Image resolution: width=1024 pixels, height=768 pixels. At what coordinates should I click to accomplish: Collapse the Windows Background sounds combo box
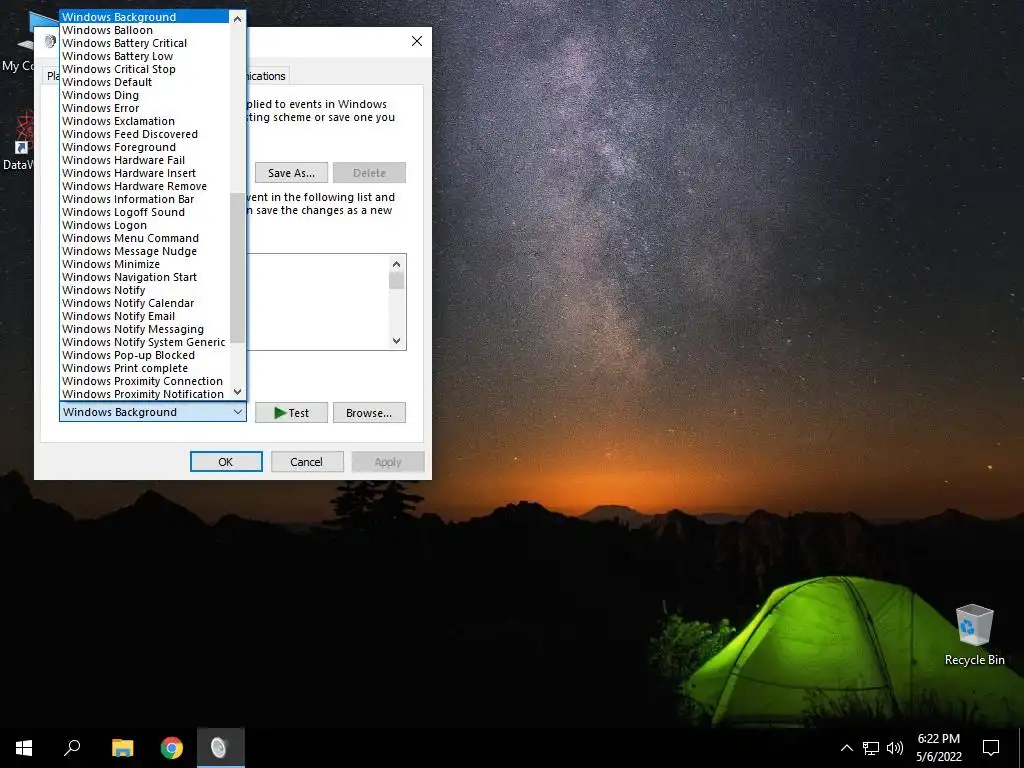tap(153, 412)
